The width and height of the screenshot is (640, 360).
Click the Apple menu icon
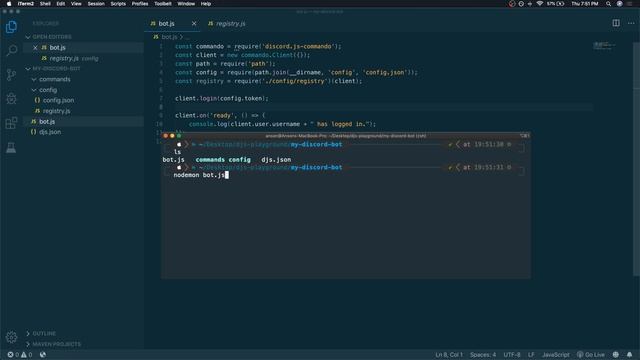pyautogui.click(x=9, y=4)
